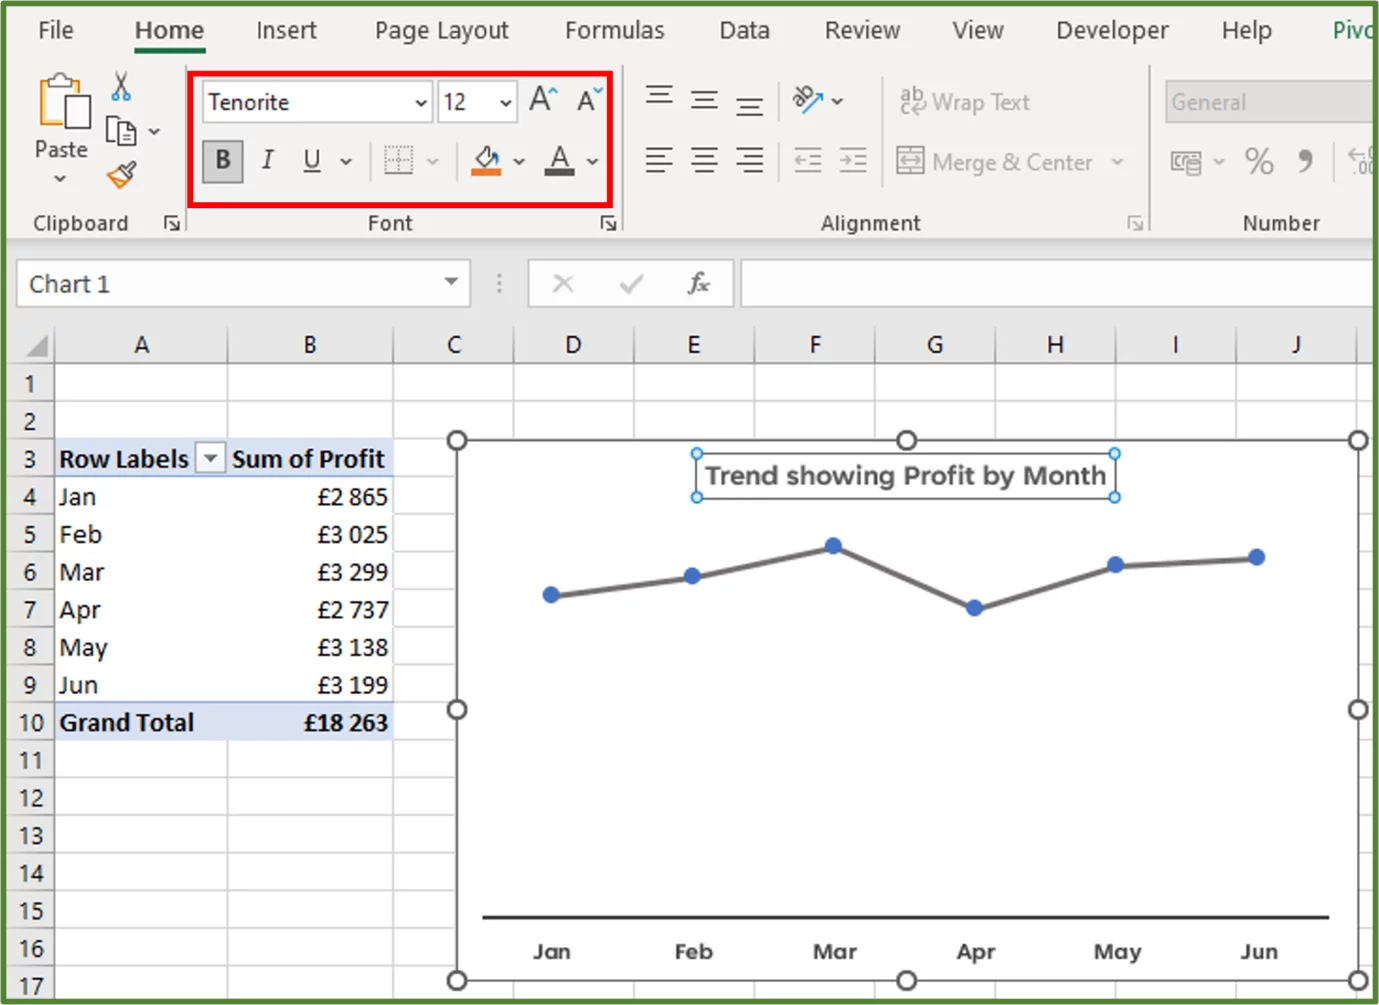The width and height of the screenshot is (1379, 1005).
Task: Enable Wrap Text for the selection
Action: (x=963, y=101)
